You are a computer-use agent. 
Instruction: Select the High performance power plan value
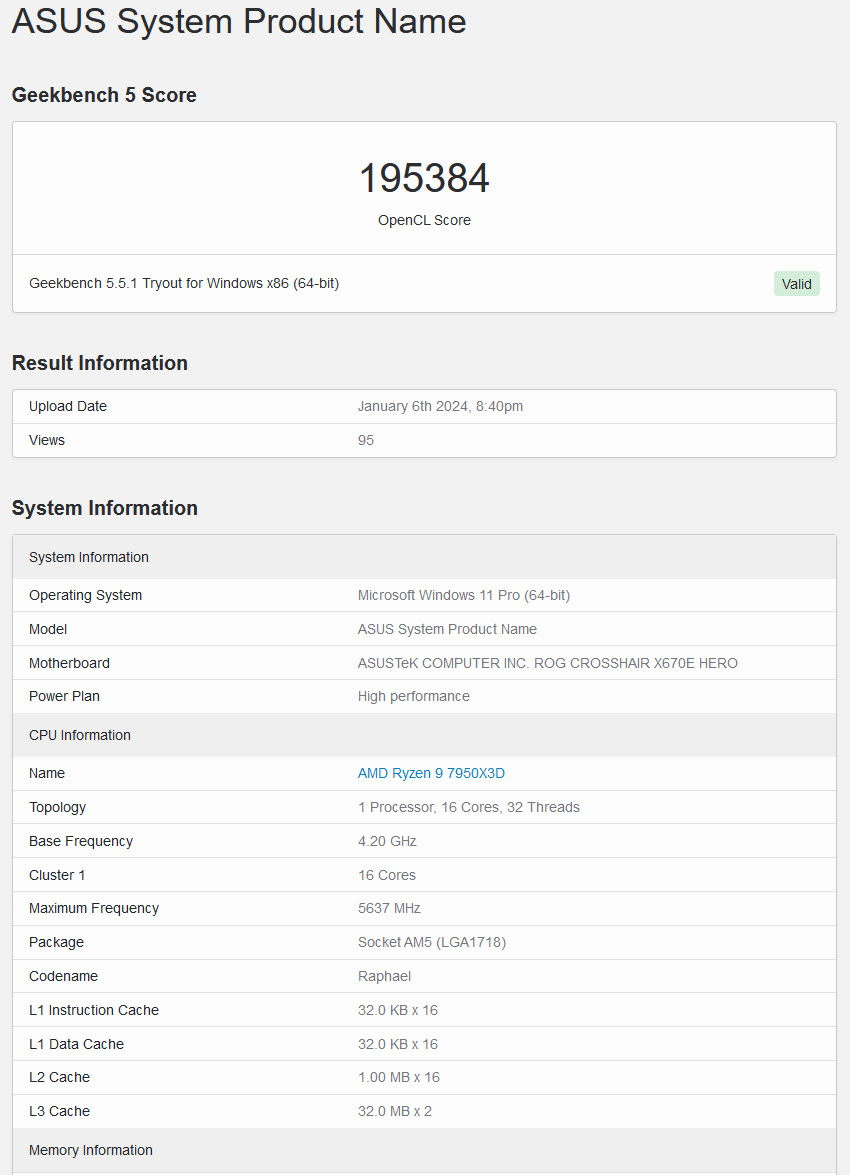pyautogui.click(x=414, y=696)
